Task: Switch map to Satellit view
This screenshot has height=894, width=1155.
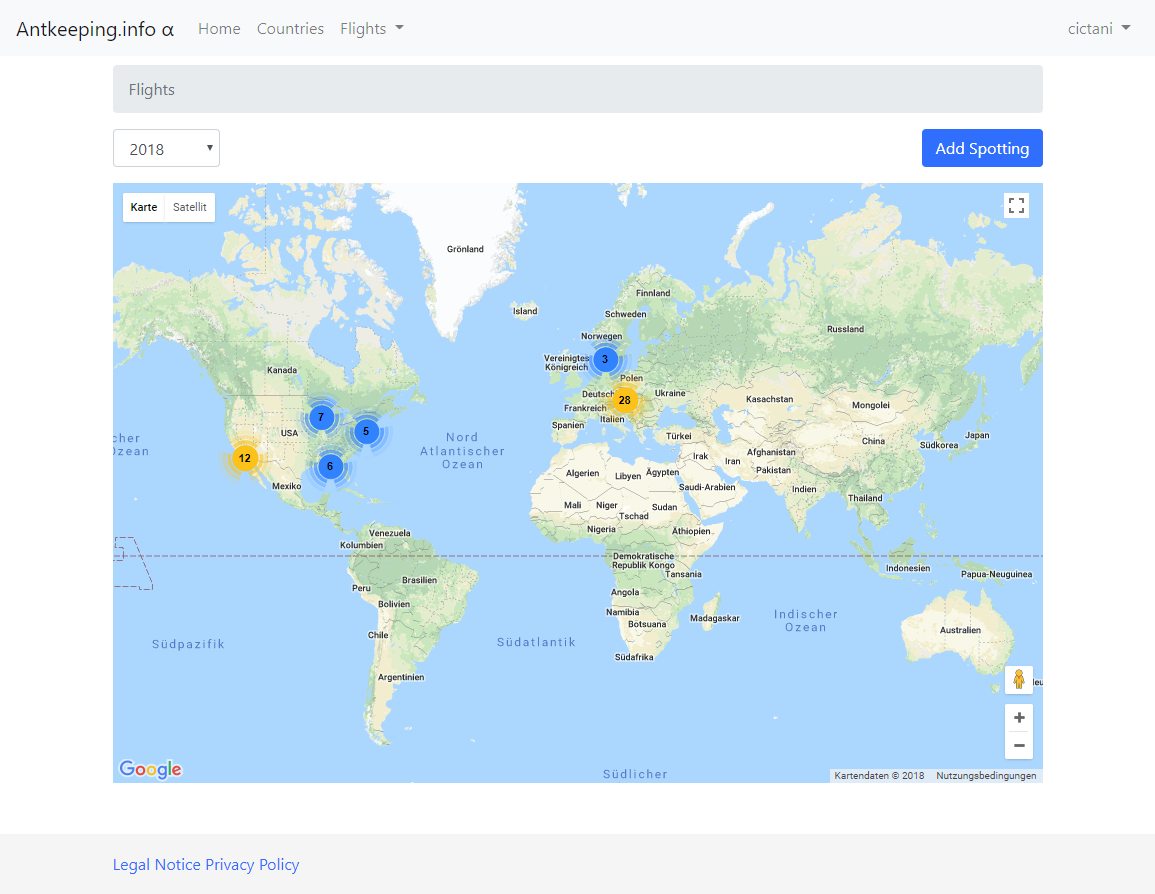Action: point(189,207)
